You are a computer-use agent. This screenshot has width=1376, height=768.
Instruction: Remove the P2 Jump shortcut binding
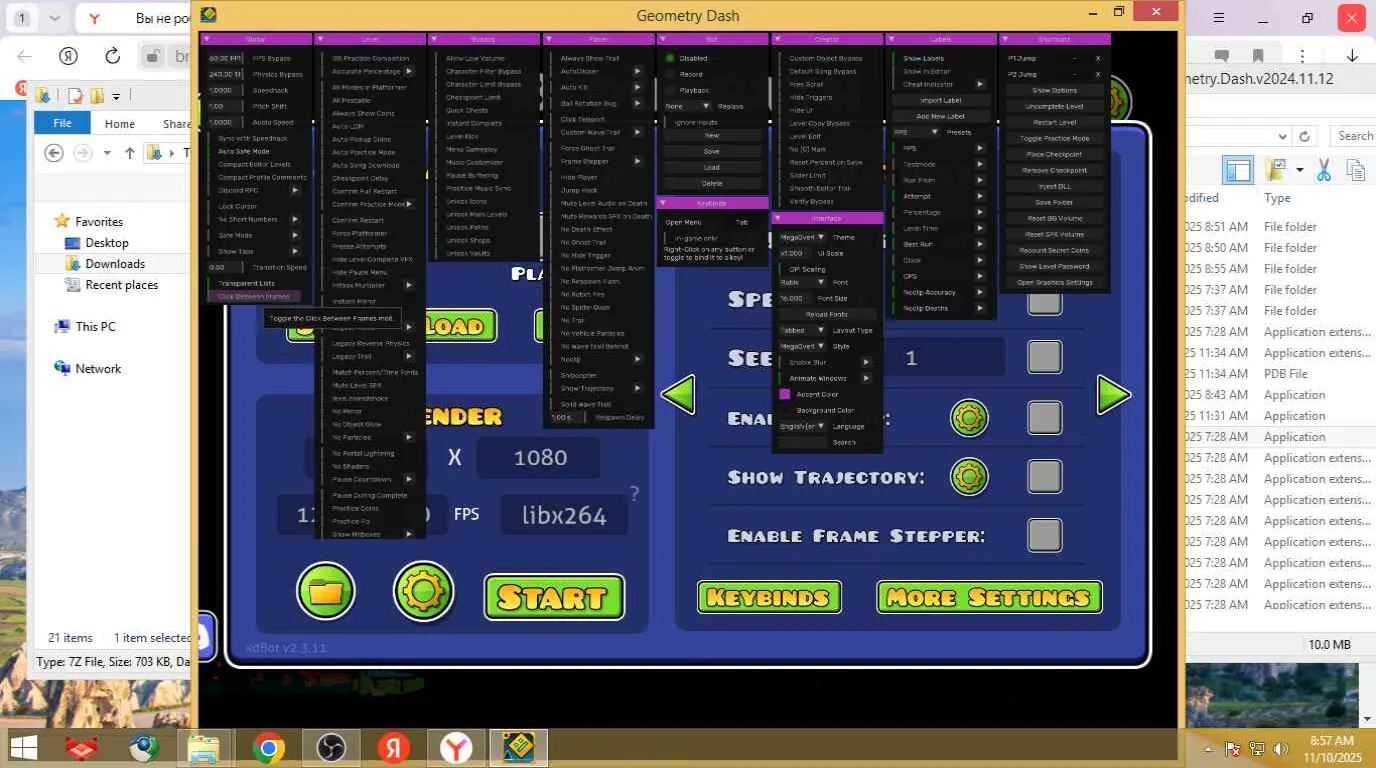pos(1097,74)
